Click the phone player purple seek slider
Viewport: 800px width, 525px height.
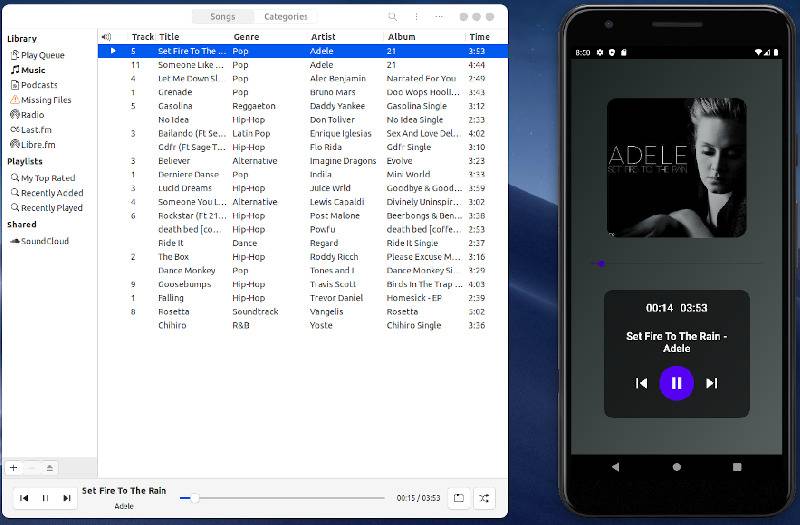[x=677, y=264]
